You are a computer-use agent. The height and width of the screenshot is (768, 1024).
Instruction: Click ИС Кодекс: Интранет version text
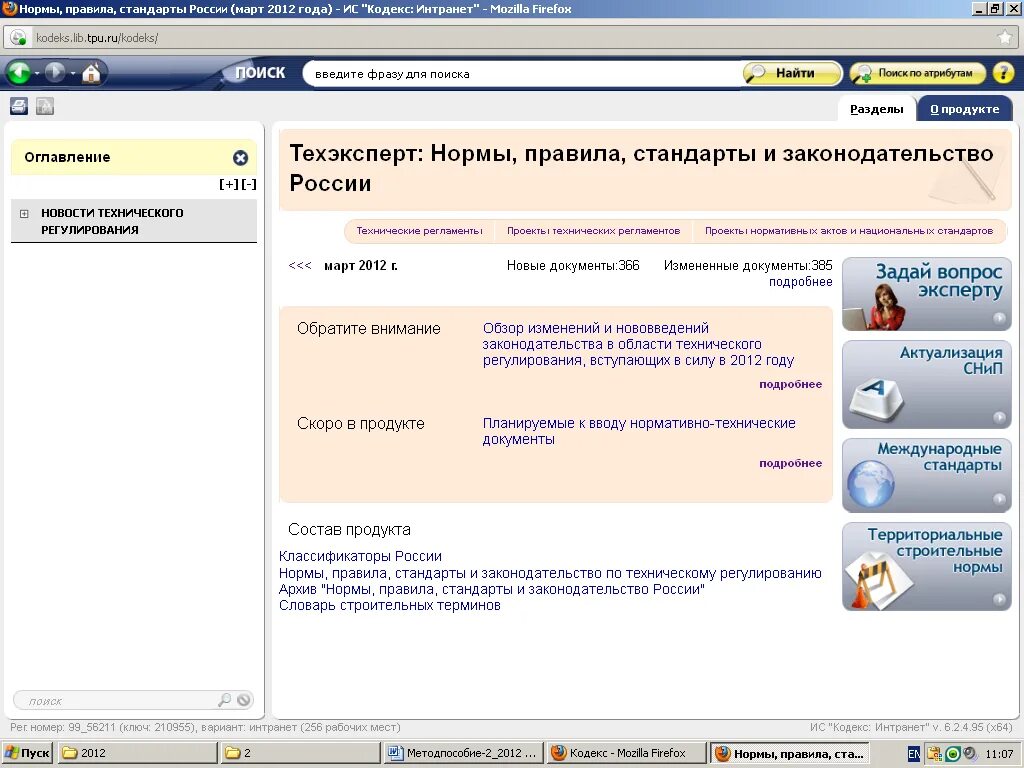tap(910, 727)
